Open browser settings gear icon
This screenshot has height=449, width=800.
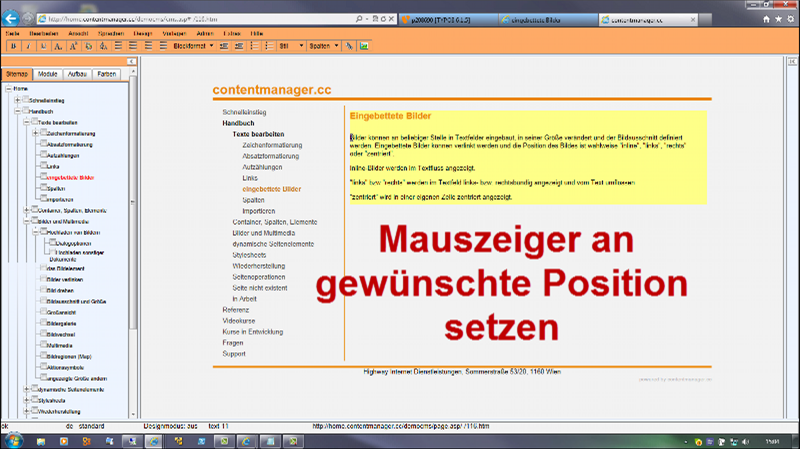coord(790,19)
